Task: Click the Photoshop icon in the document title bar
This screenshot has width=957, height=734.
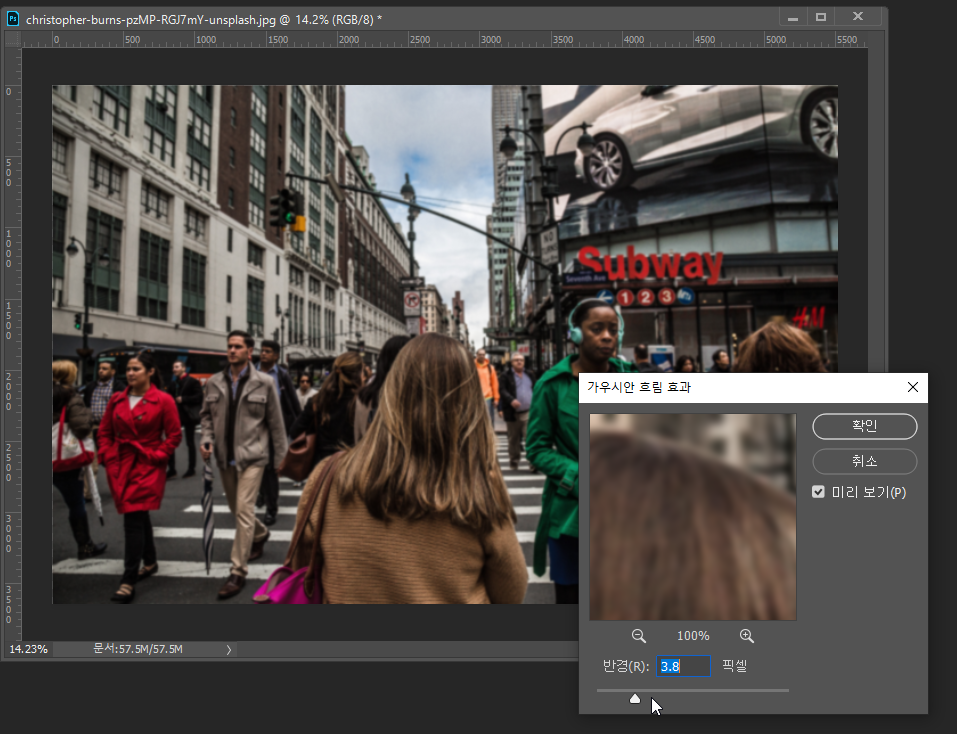Action: click(14, 19)
